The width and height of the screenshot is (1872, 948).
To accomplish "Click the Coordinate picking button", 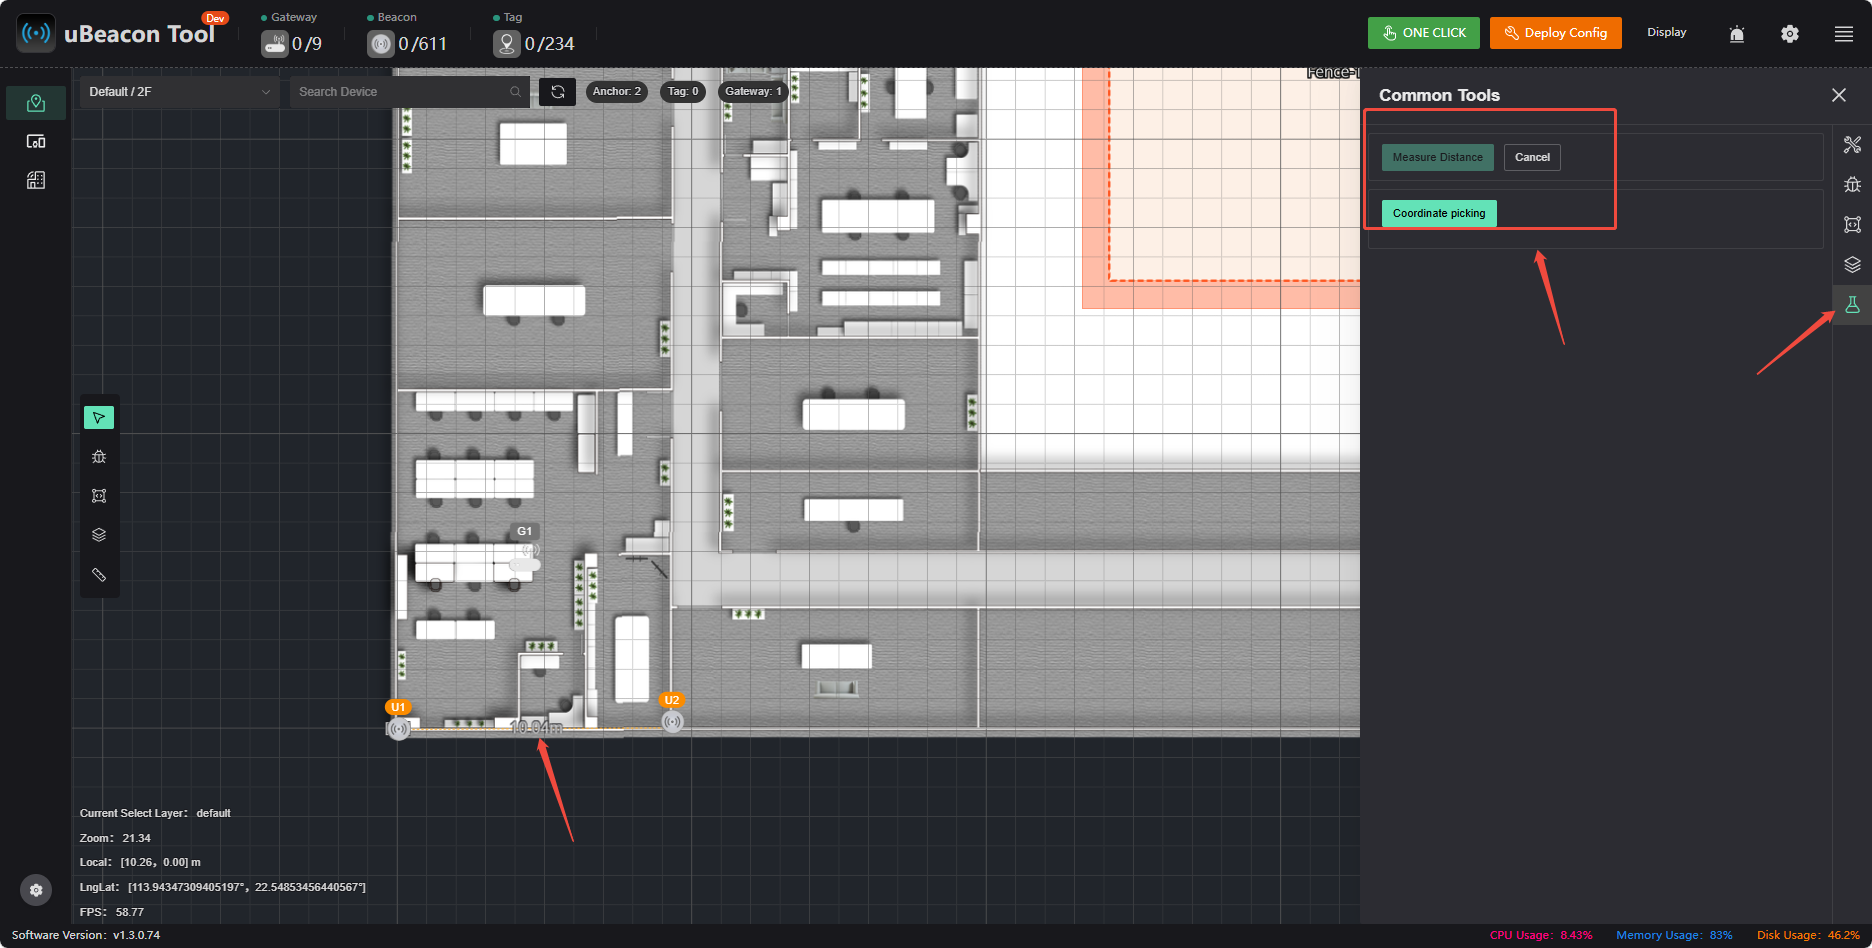I will tap(1439, 213).
